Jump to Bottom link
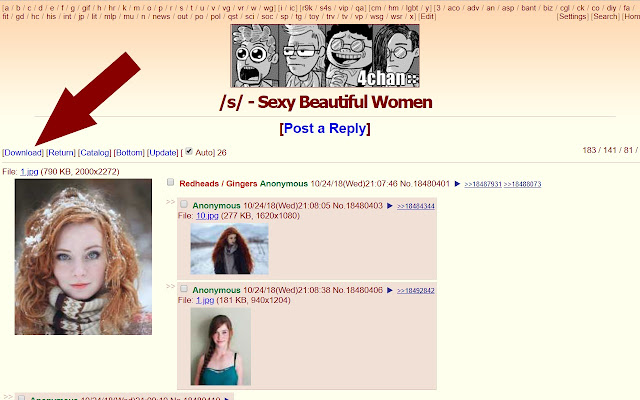Image resolution: width=640 pixels, height=400 pixels. (129, 153)
